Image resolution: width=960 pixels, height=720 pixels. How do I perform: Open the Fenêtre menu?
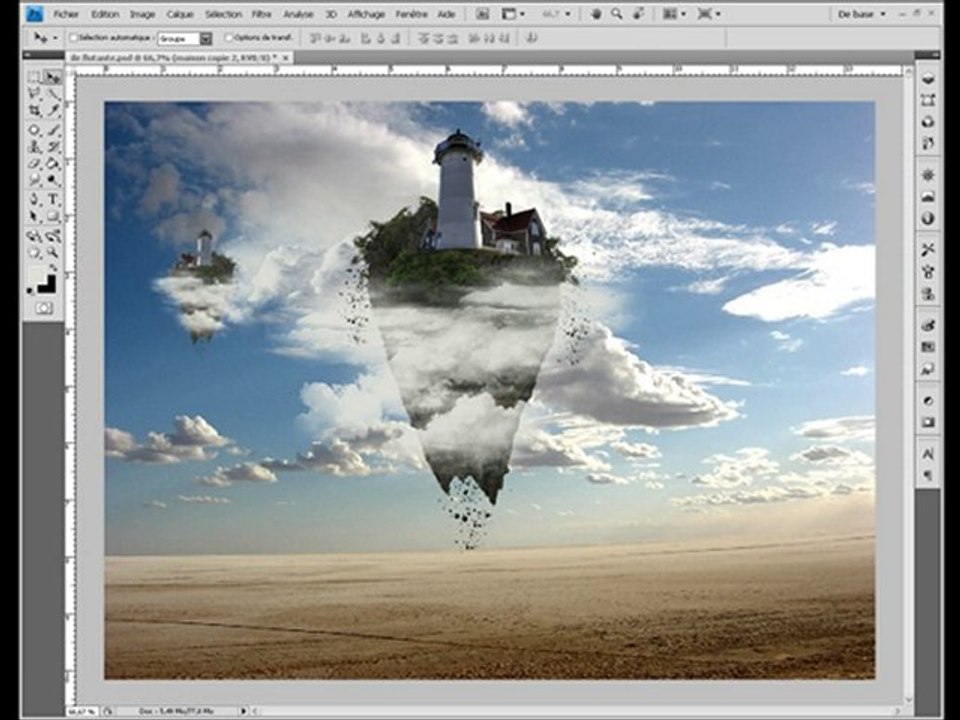(x=411, y=13)
